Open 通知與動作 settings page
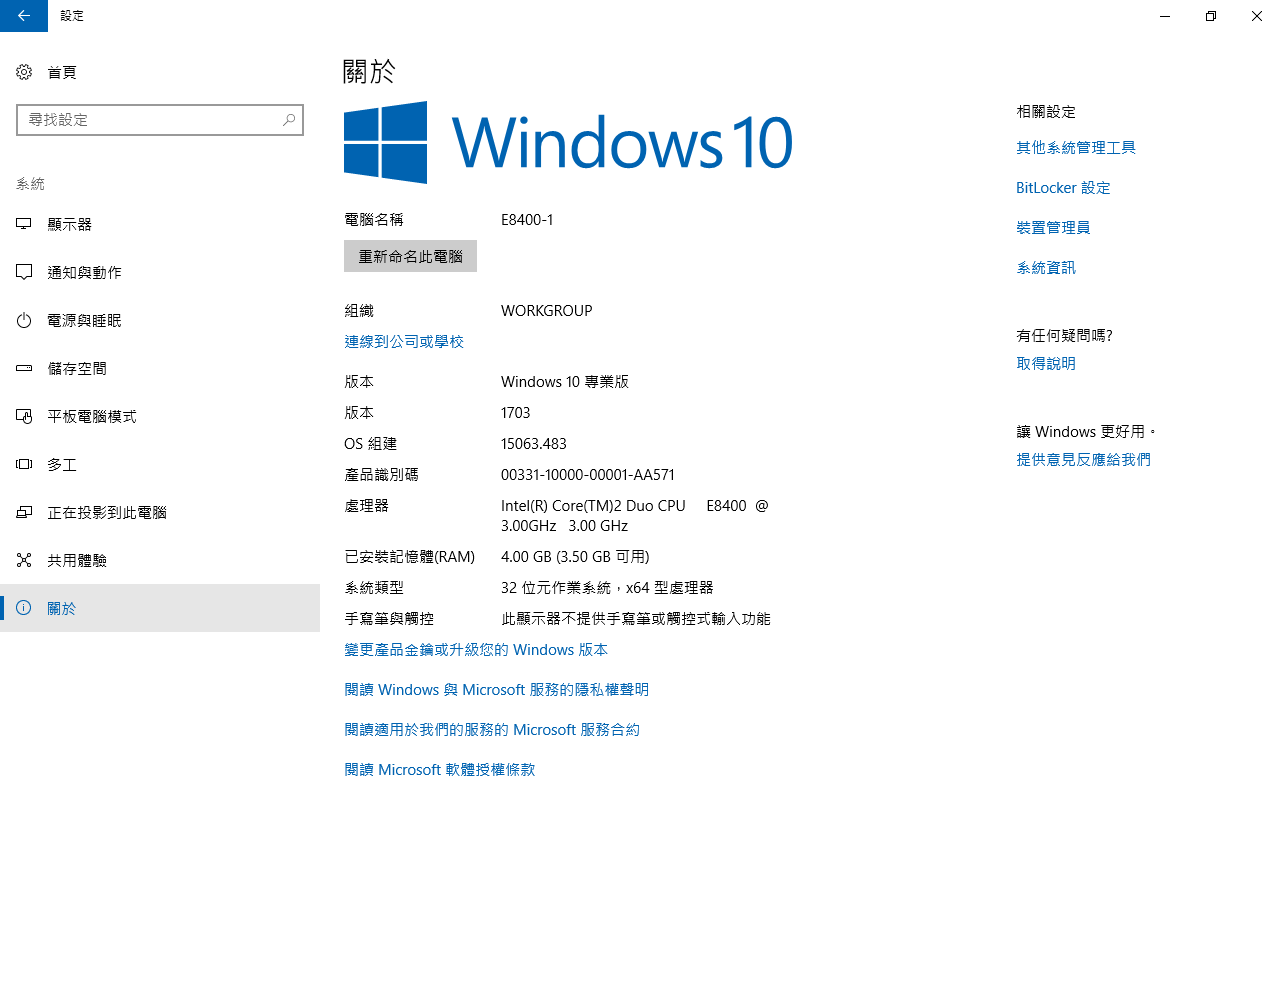This screenshot has width=1278, height=982. [160, 272]
